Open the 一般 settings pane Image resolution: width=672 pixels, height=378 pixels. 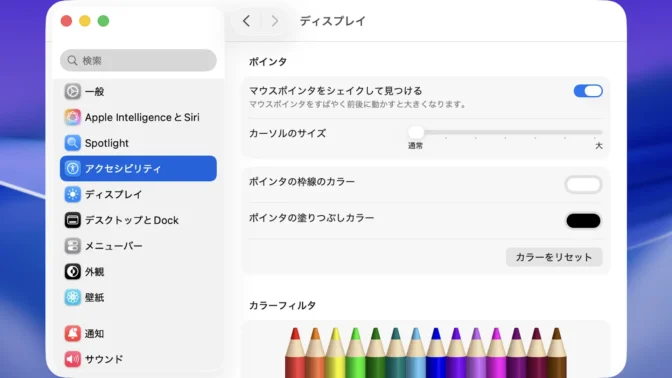click(x=138, y=91)
